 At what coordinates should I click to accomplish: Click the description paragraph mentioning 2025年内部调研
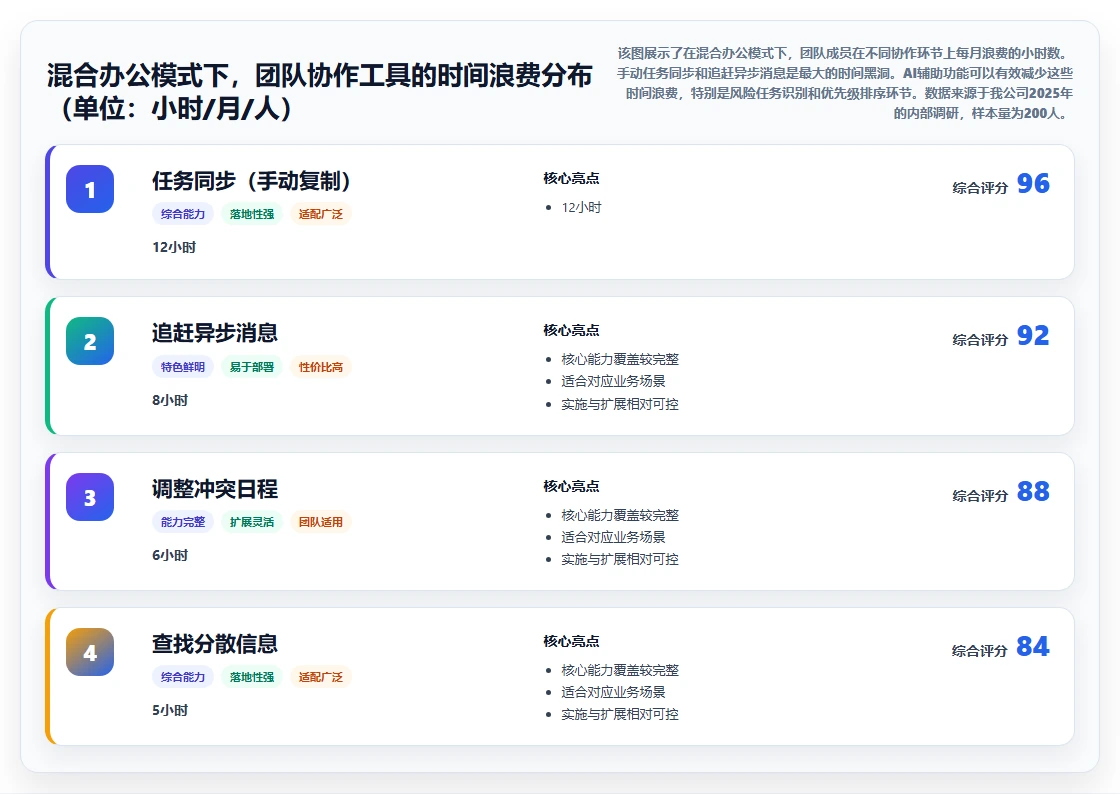[845, 83]
